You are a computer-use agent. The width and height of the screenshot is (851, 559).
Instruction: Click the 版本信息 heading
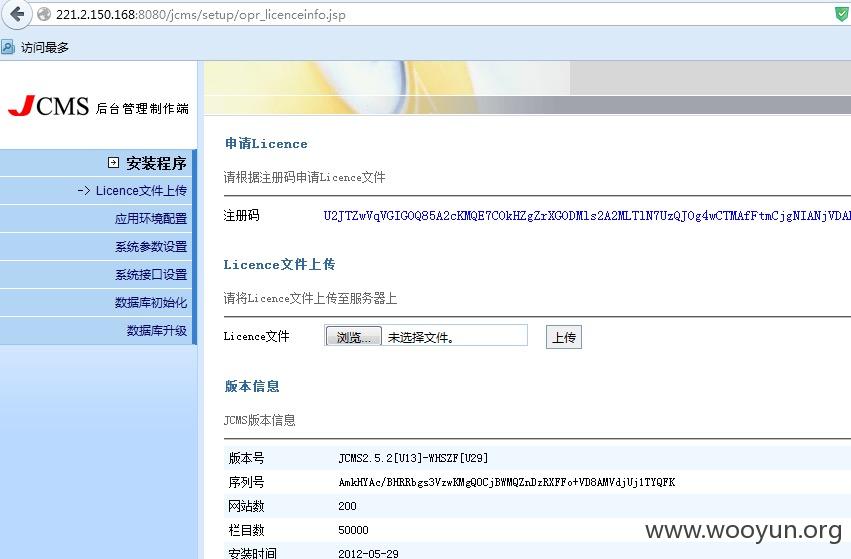(252, 386)
